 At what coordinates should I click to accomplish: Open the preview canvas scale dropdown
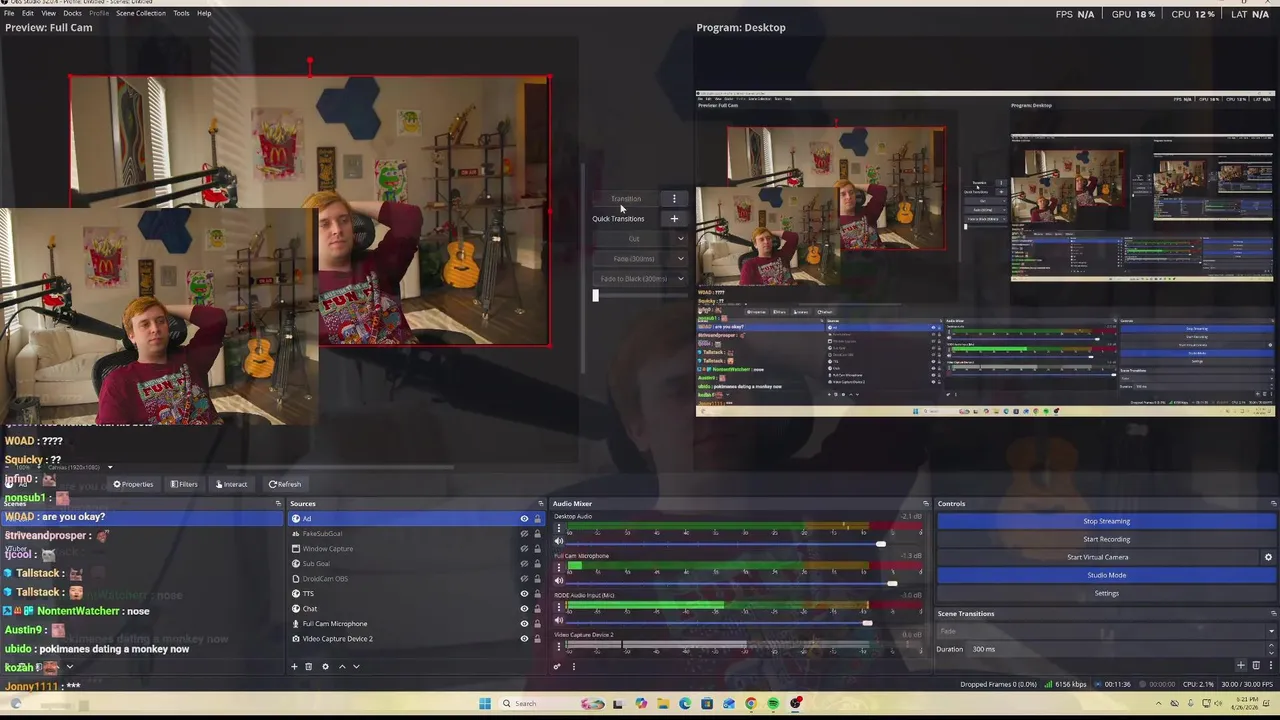click(109, 467)
